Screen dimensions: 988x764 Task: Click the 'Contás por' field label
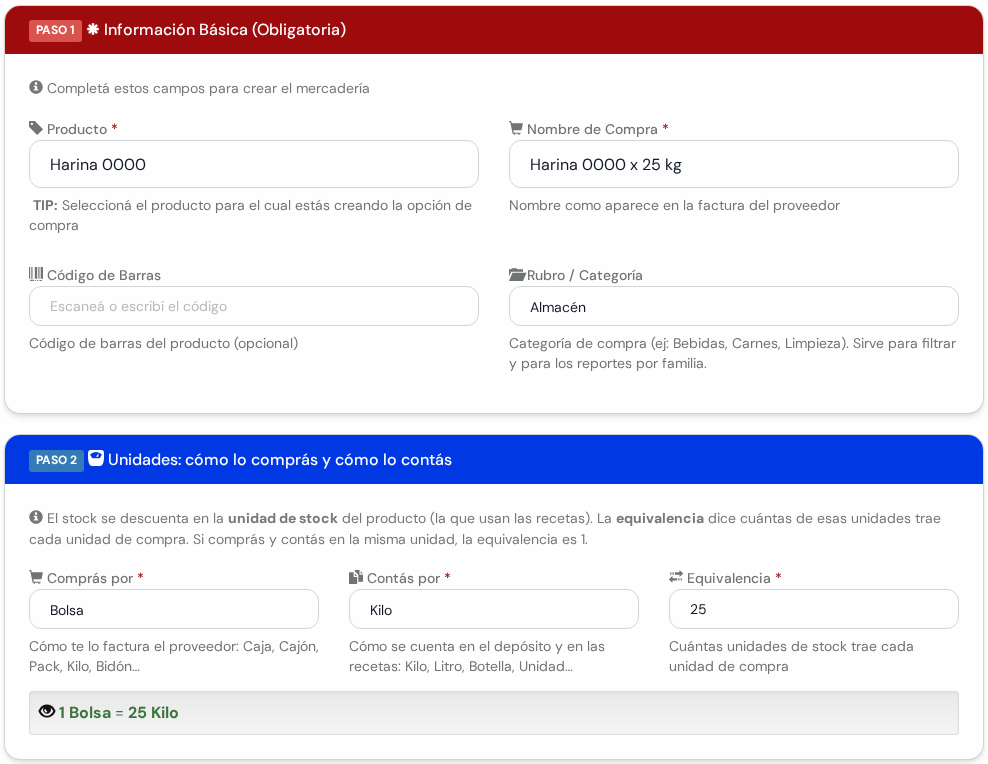click(x=403, y=578)
